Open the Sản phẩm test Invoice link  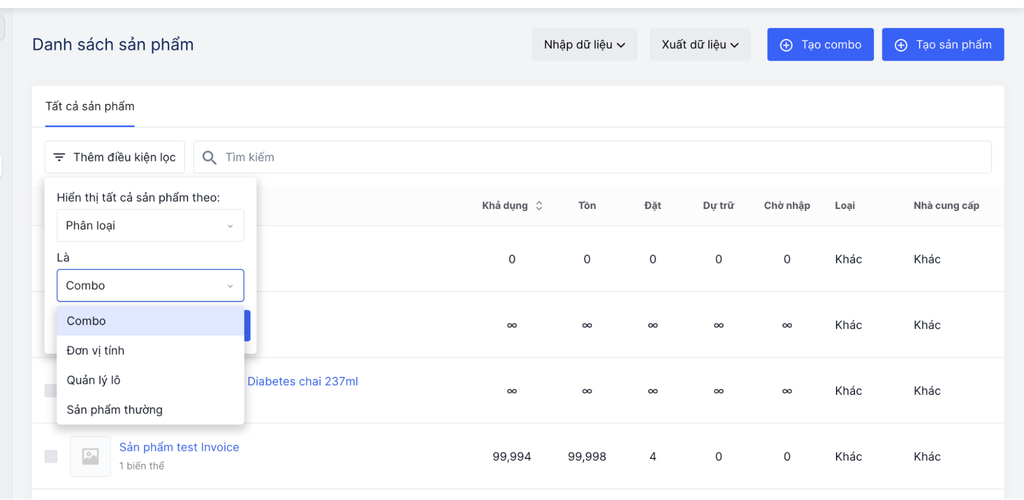(x=179, y=447)
